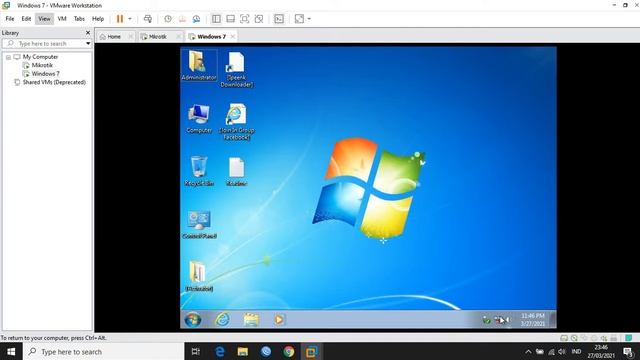Open Windows Media Player in guest taskbar

(x=279, y=320)
